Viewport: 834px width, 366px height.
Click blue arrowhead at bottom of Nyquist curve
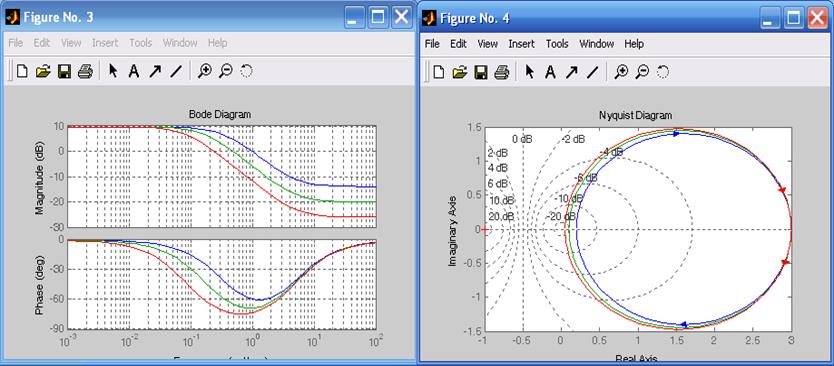coord(684,324)
